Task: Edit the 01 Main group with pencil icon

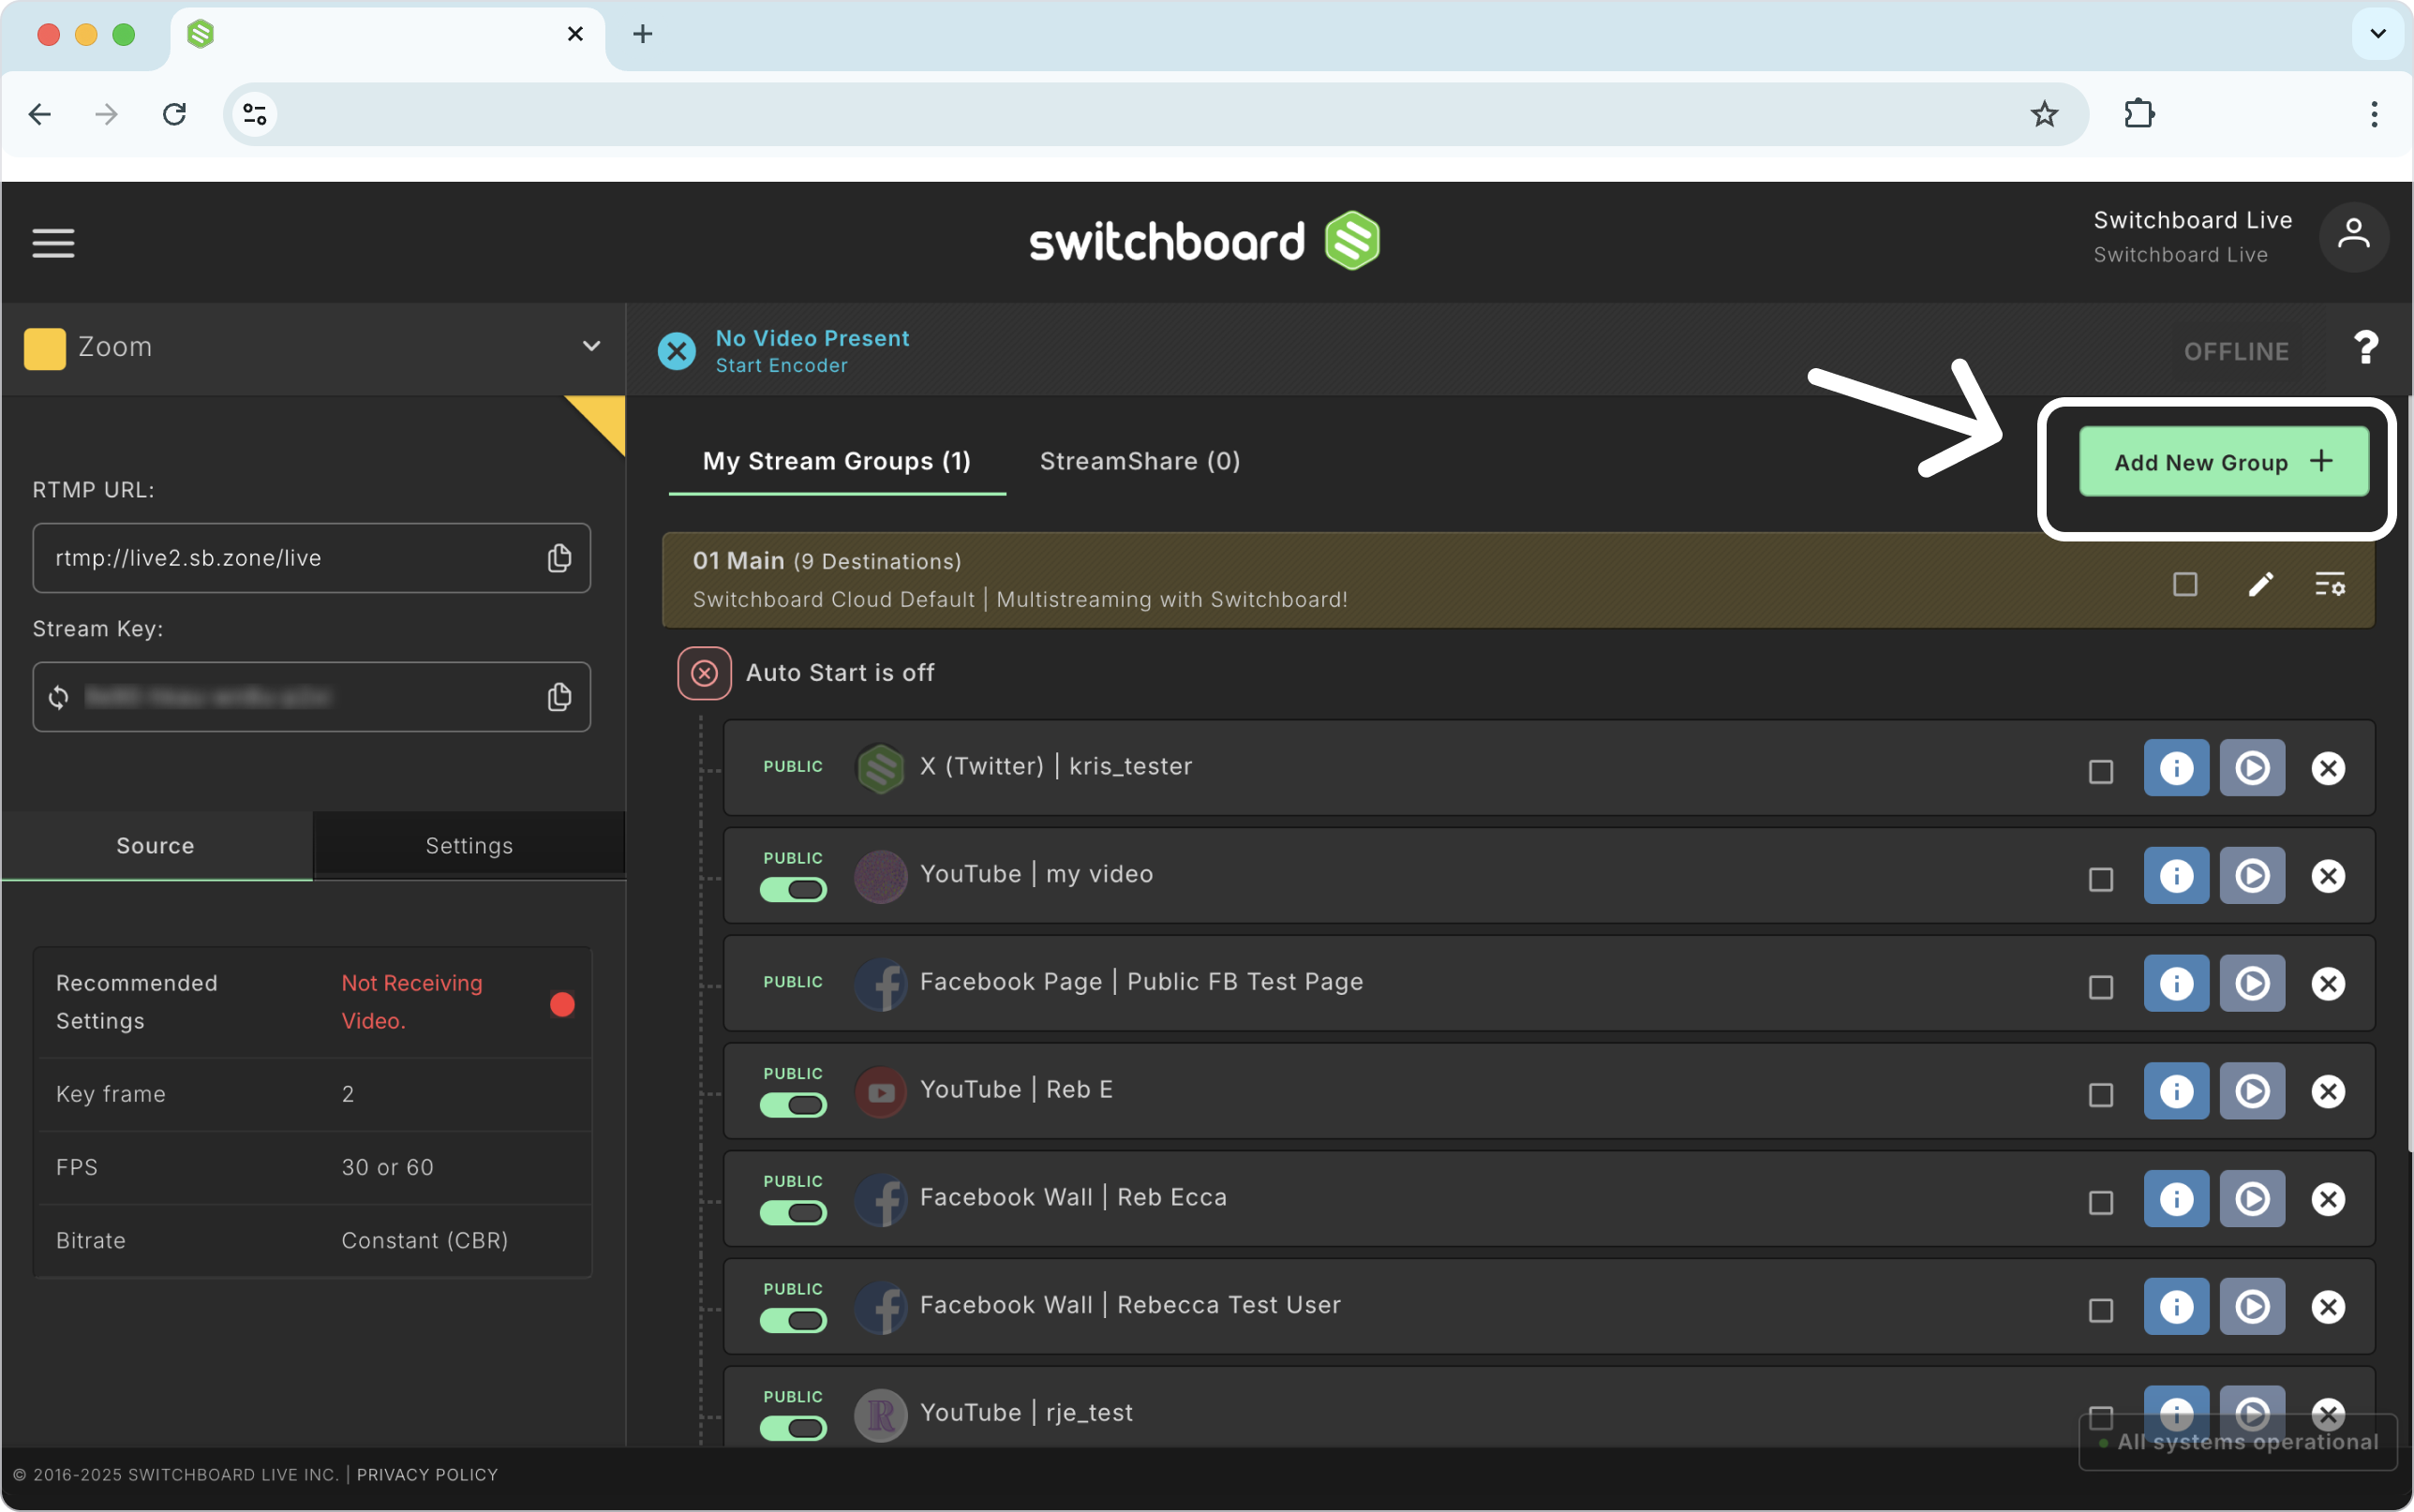Action: [x=2260, y=584]
